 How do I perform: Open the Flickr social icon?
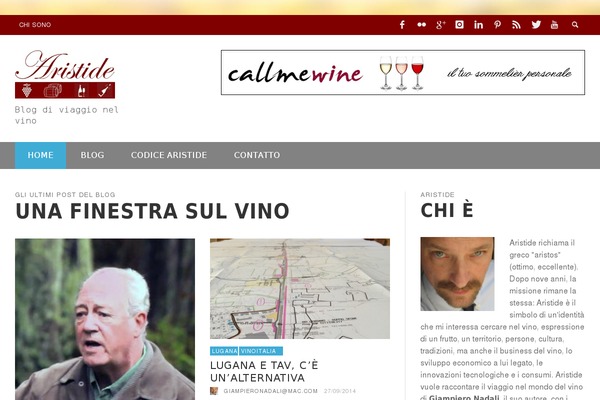(421, 25)
